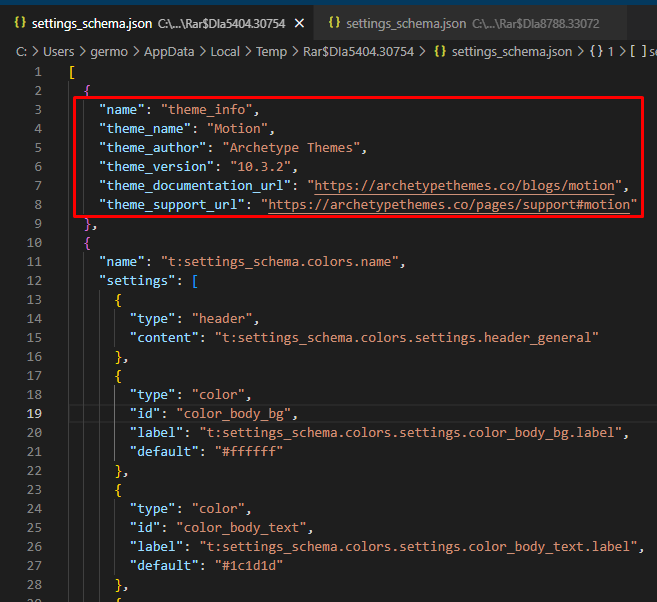Click the "Motion" theme name value
The image size is (657, 602).
click(237, 129)
